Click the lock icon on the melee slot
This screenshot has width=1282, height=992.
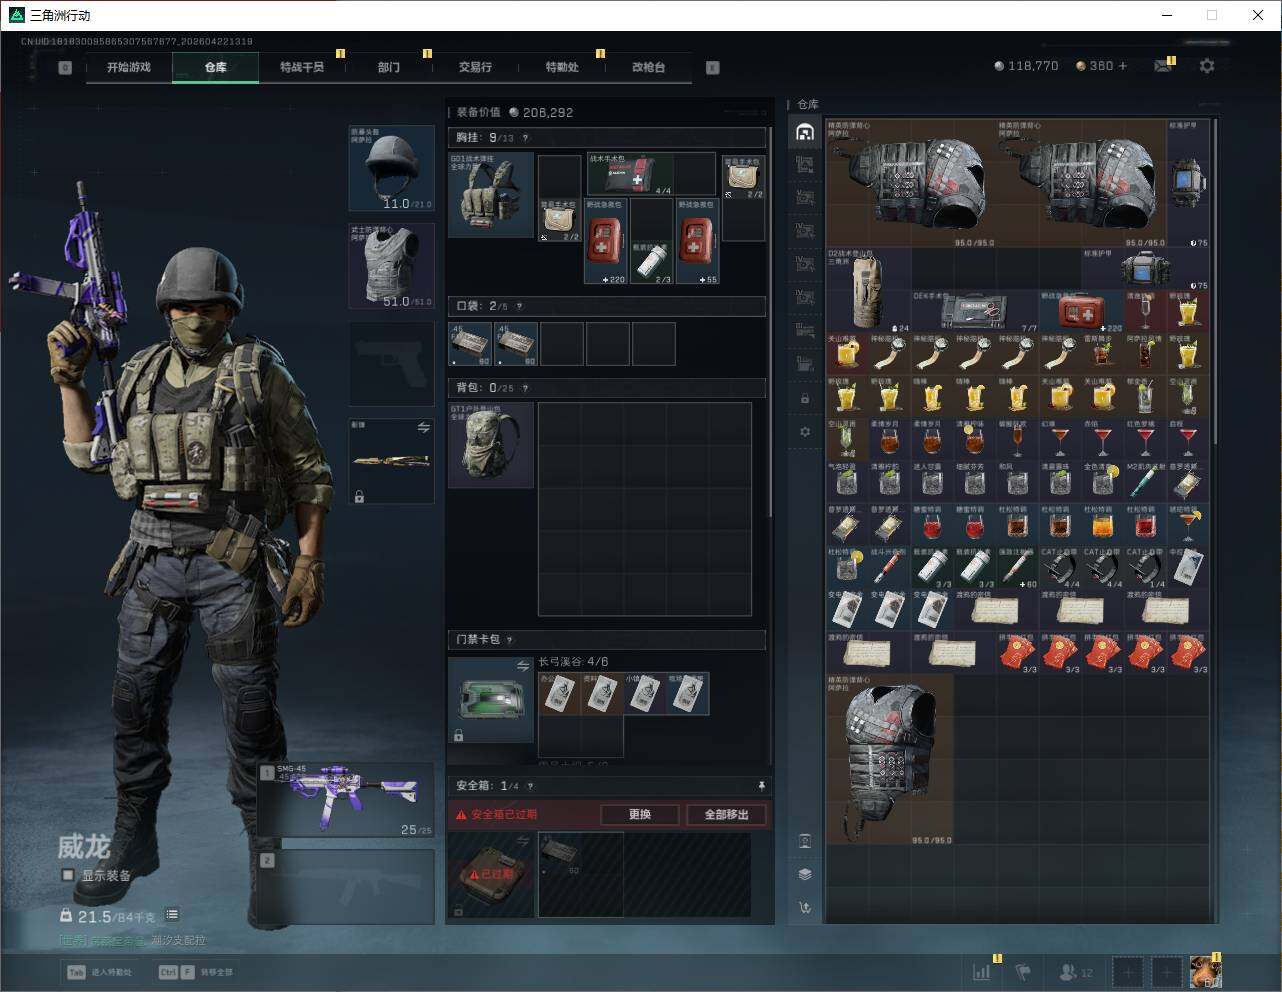pos(359,495)
